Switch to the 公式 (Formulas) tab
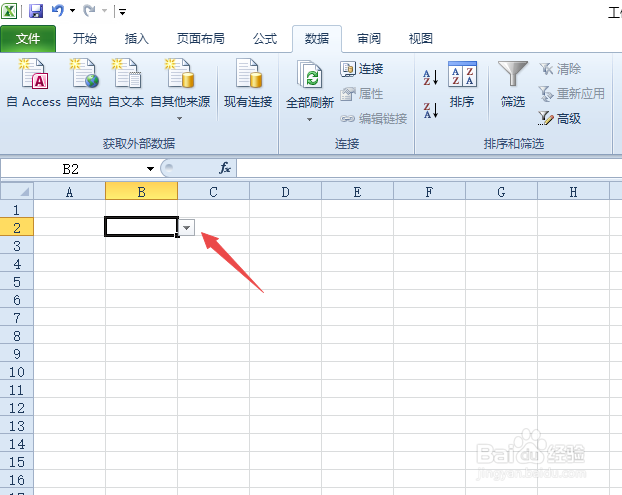The image size is (622, 495). (x=265, y=38)
